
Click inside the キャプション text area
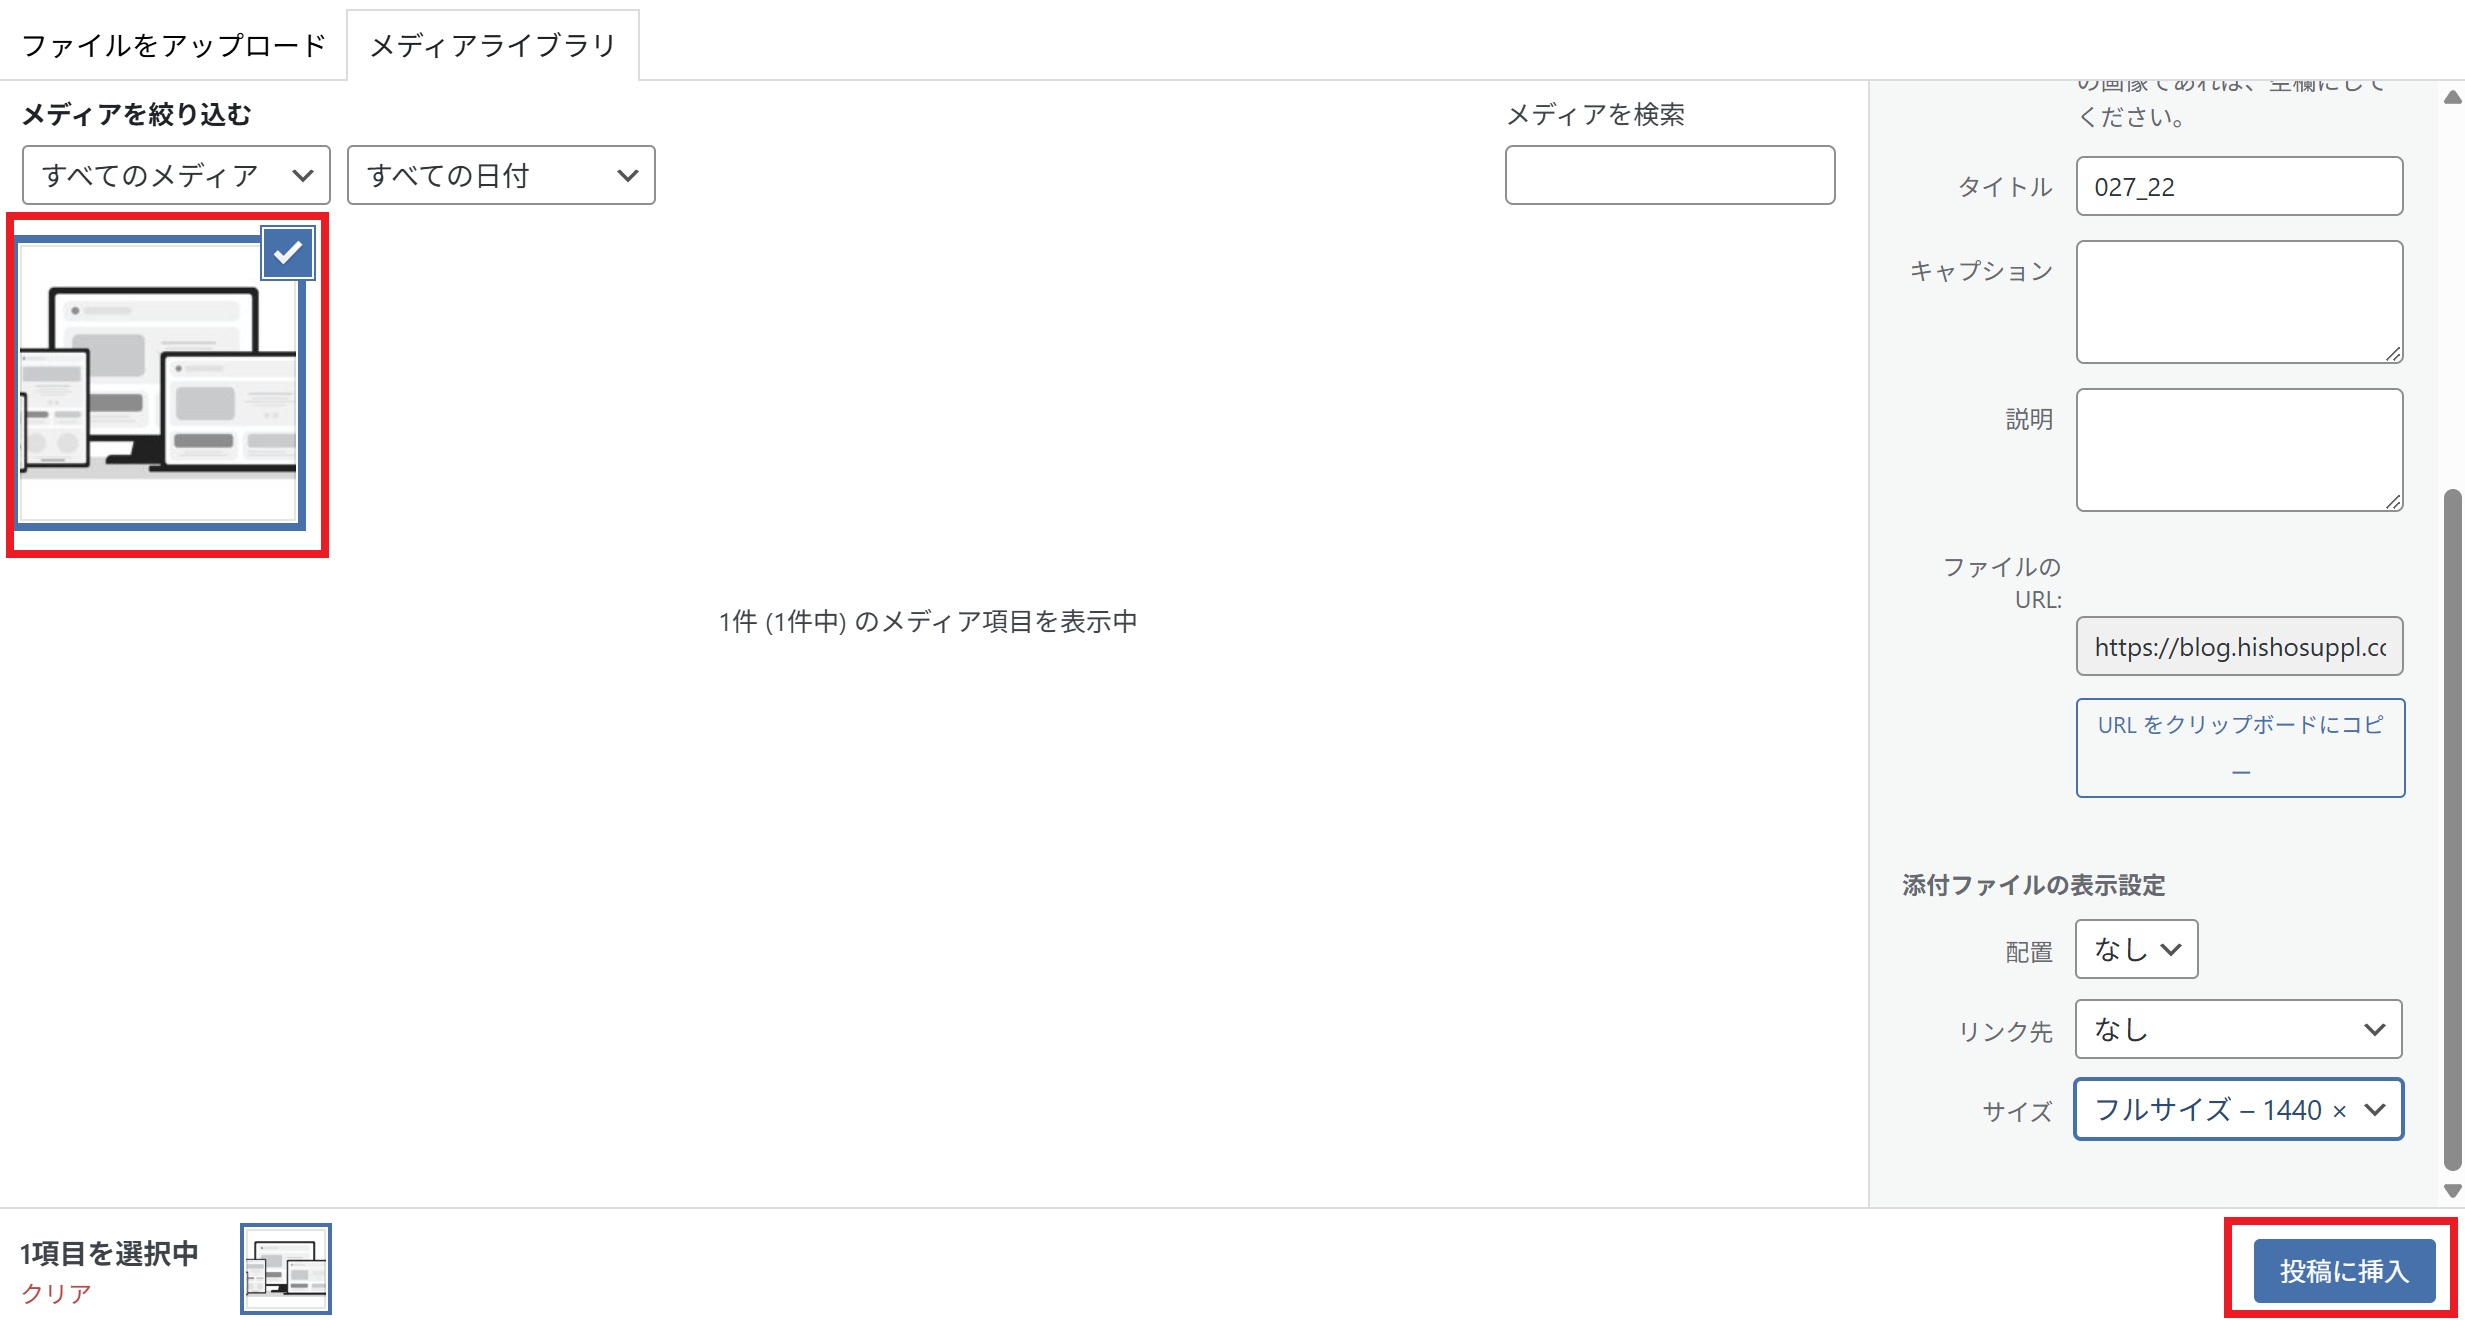coord(2238,301)
